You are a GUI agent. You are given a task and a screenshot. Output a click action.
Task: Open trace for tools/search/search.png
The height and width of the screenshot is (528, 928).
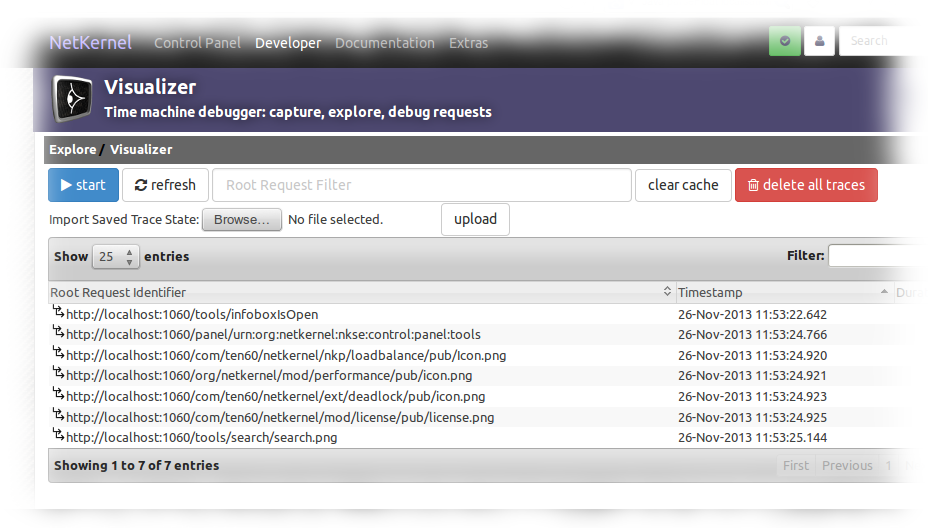pos(201,437)
